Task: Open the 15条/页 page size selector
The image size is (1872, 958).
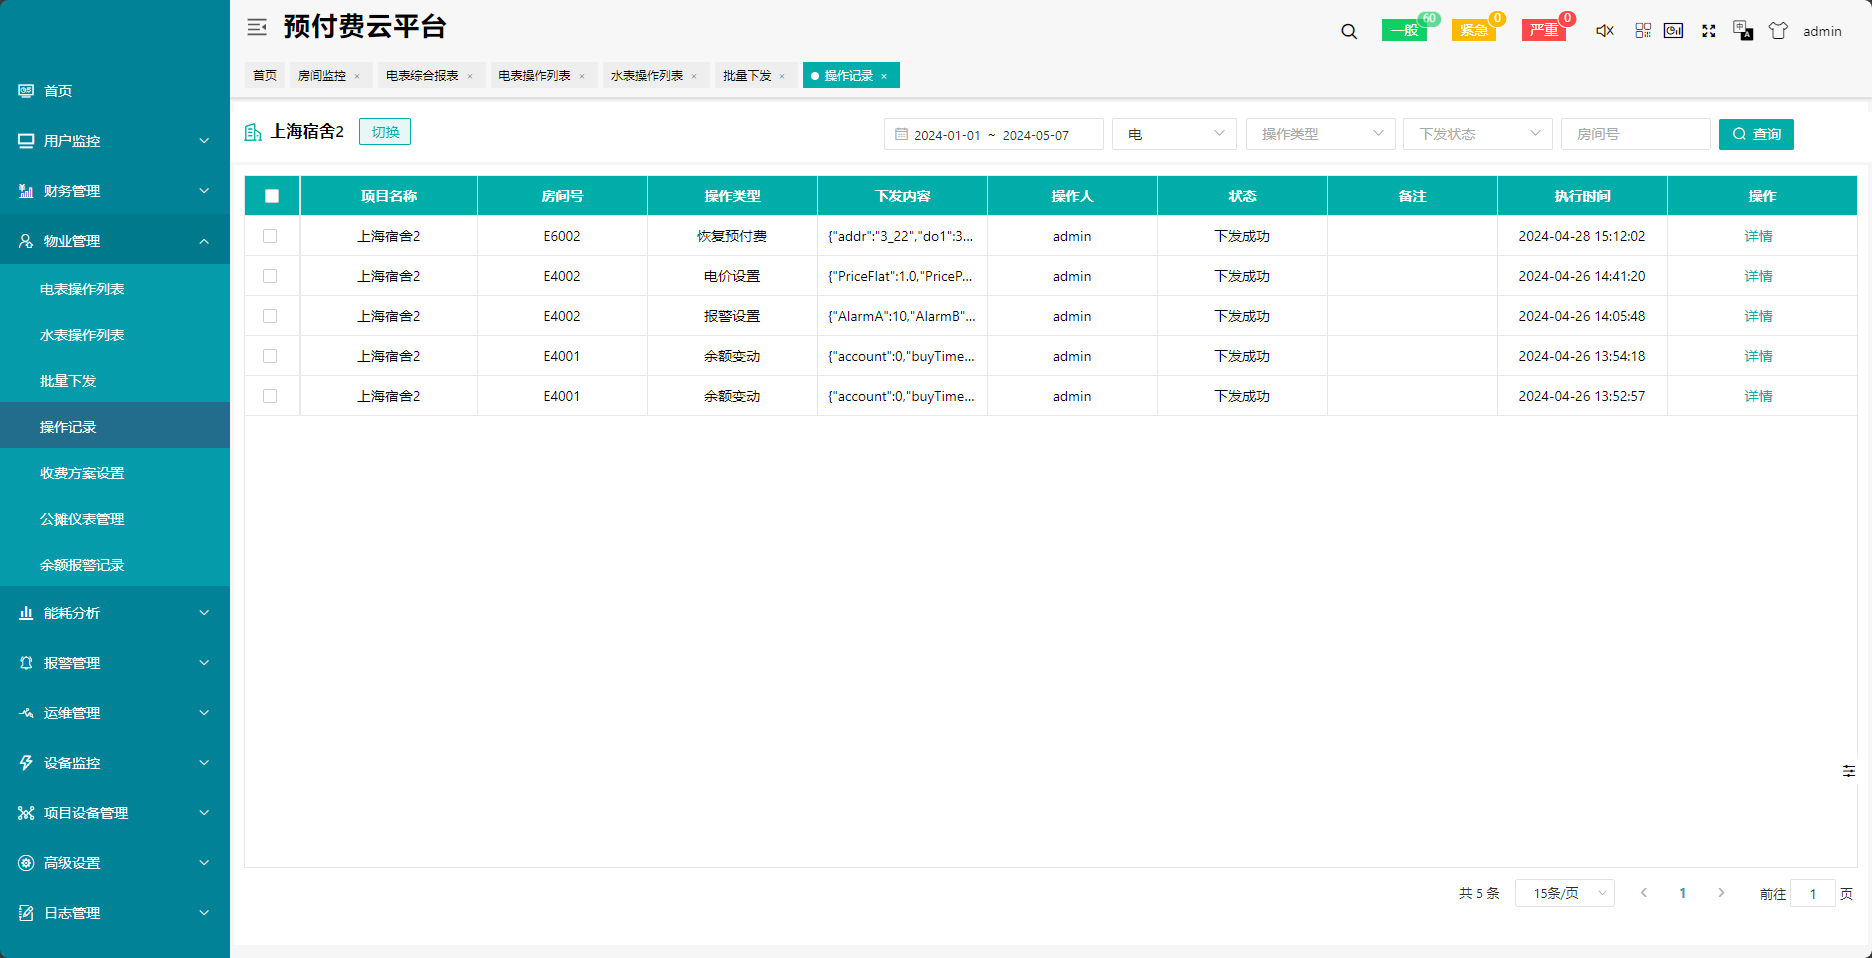Action: coord(1565,893)
